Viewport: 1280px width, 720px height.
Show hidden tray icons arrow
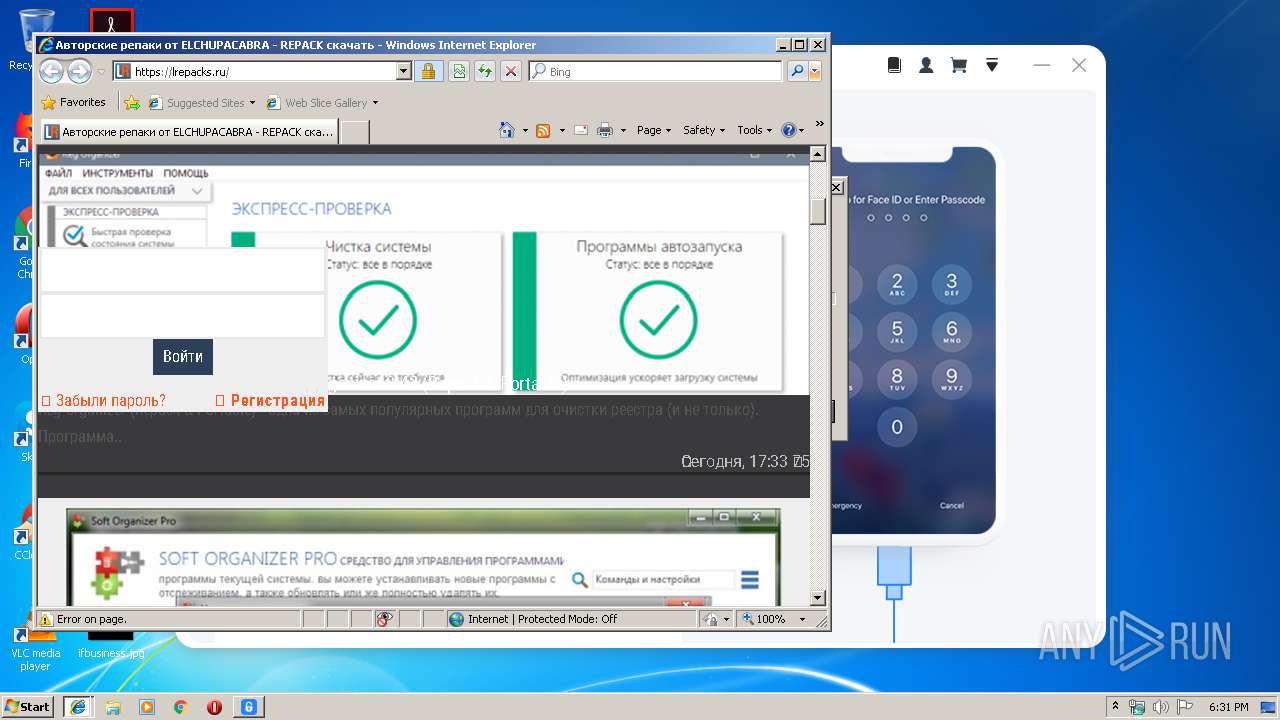pyautogui.click(x=1116, y=707)
